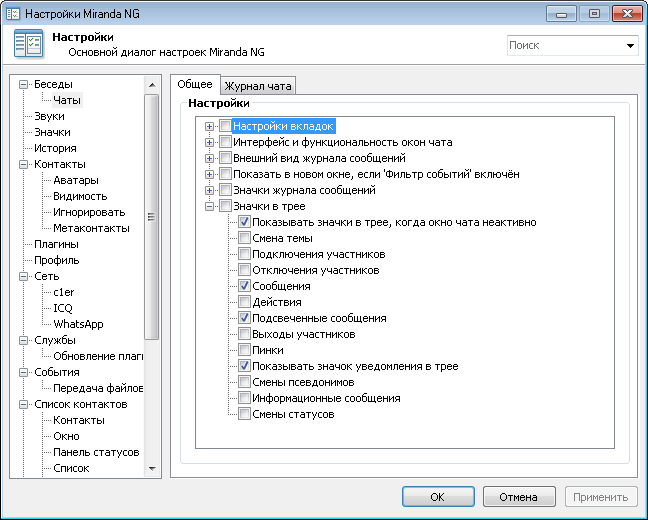This screenshot has width=648, height=520.
Task: Select 'Метаконтакты' in the tree
Action: (91, 228)
